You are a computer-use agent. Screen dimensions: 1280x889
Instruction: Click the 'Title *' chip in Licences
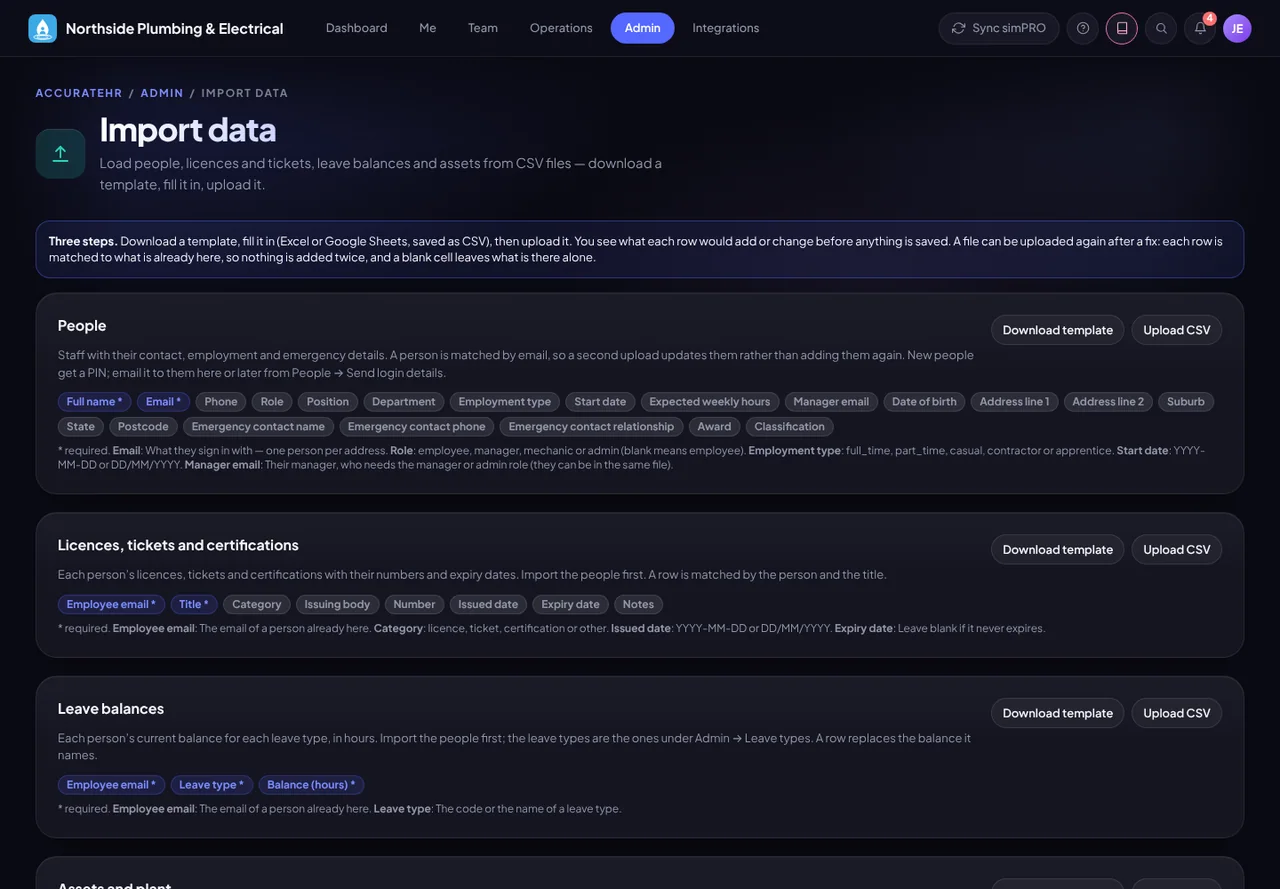[x=194, y=605]
